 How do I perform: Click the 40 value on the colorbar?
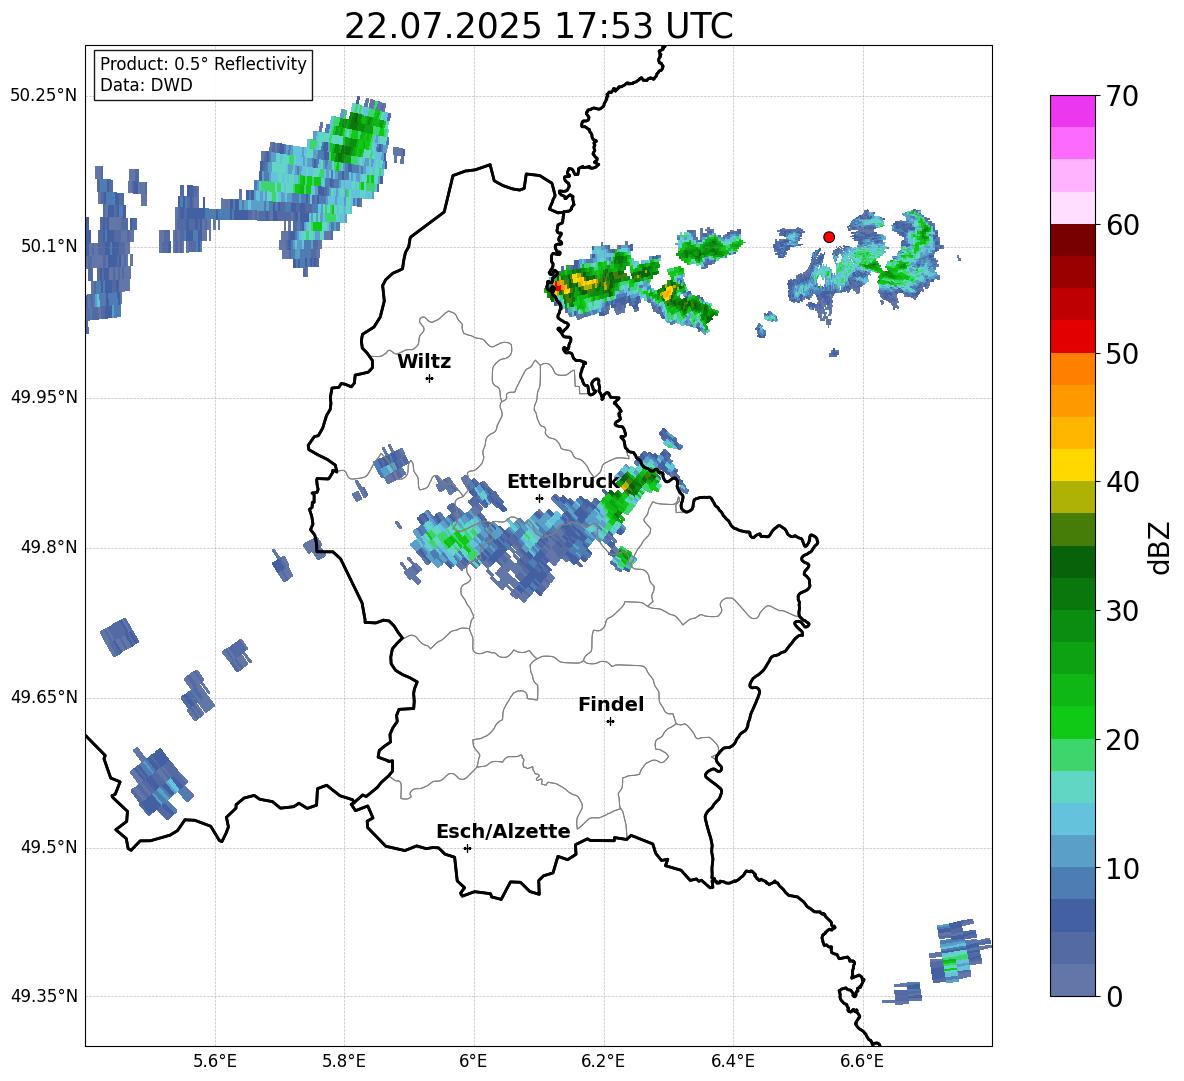point(1122,482)
